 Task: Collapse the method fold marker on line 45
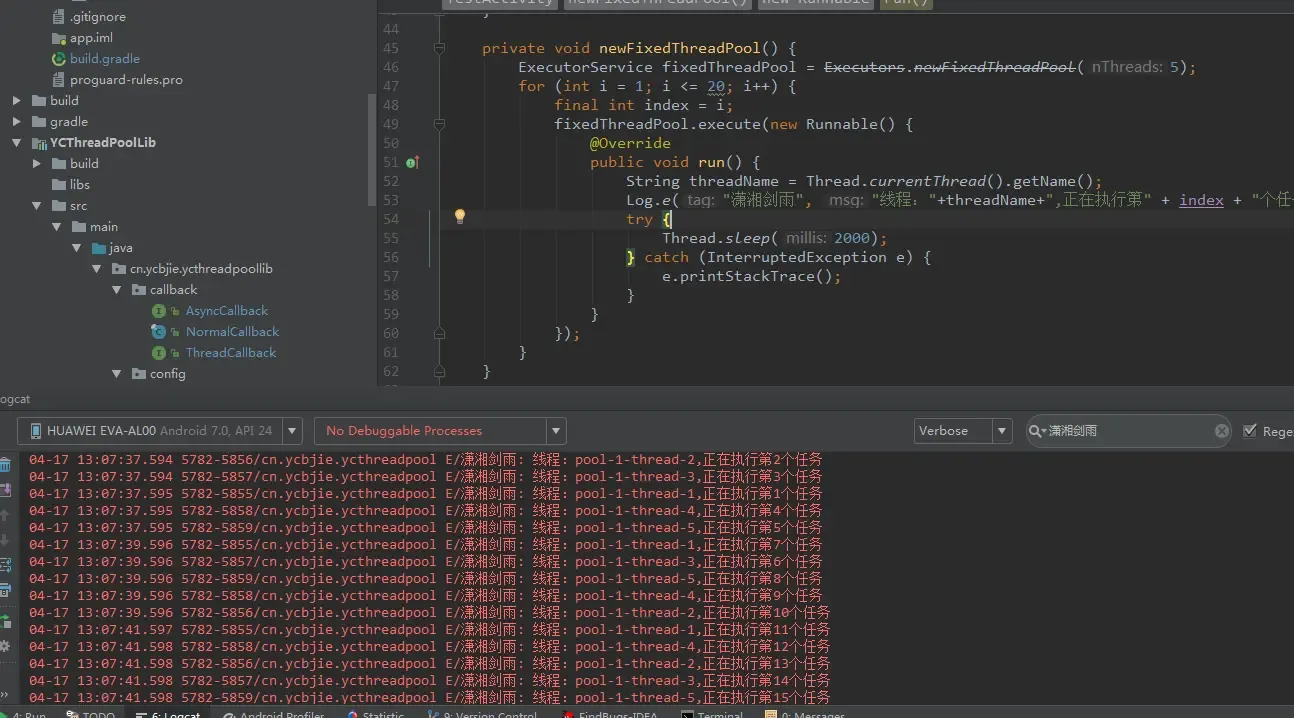click(439, 48)
